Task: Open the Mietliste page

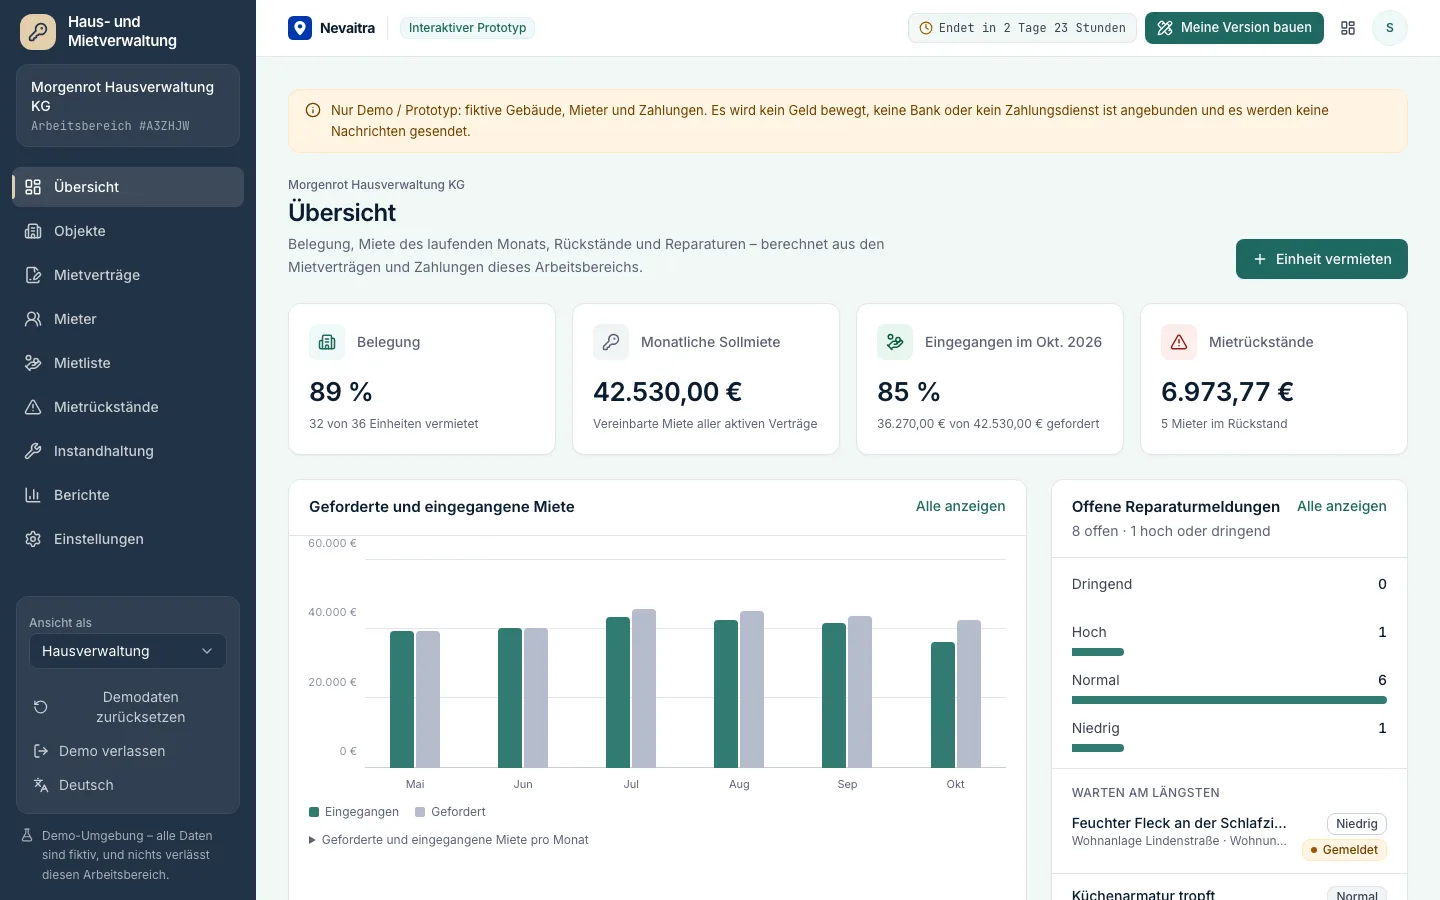Action: (128, 363)
